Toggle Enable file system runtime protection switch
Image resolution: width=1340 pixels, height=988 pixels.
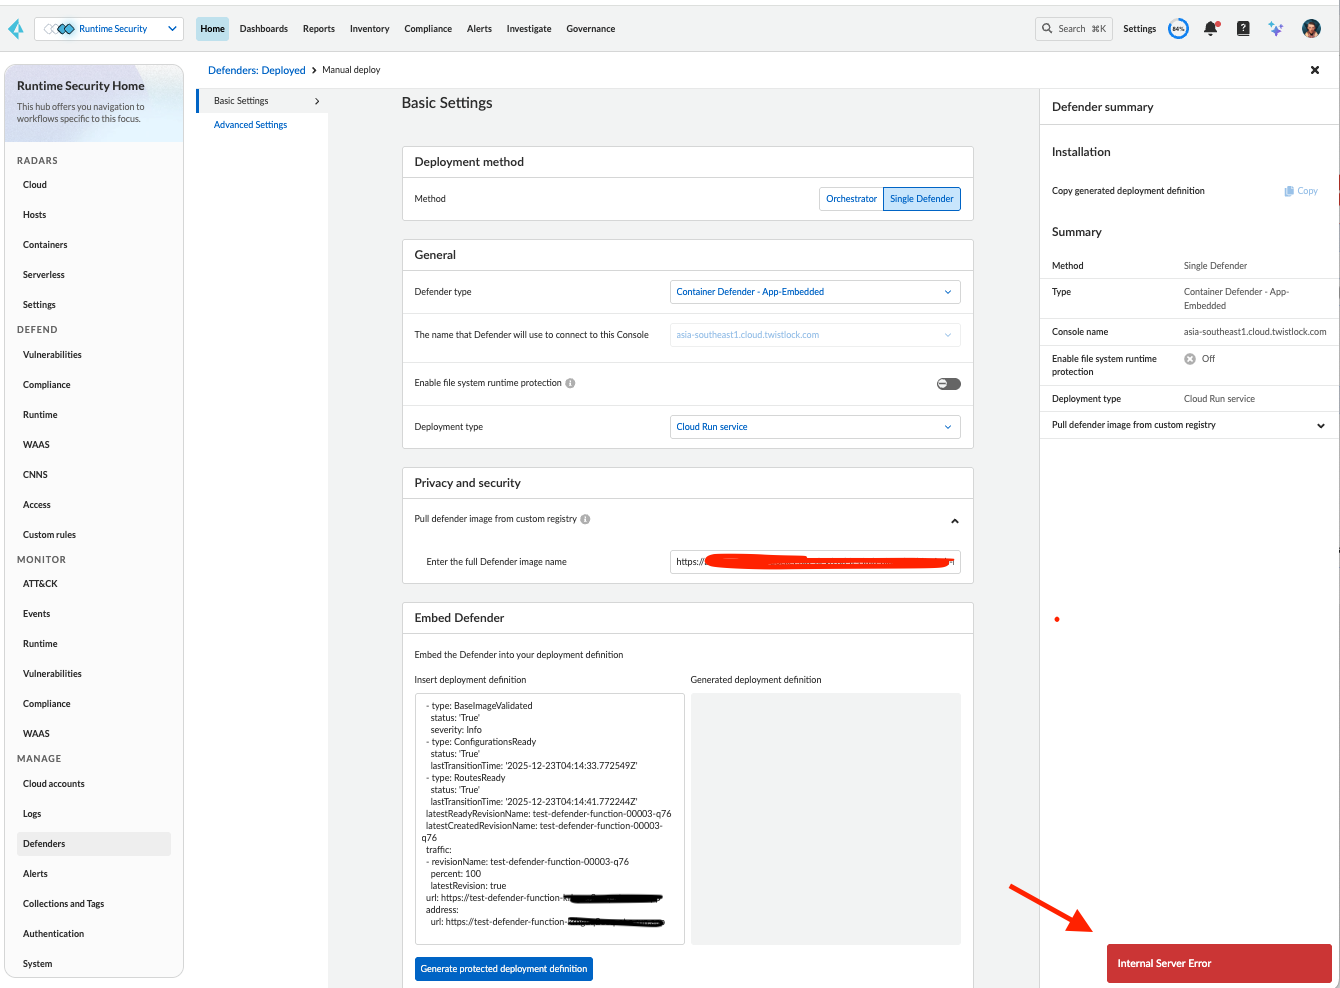(x=949, y=384)
